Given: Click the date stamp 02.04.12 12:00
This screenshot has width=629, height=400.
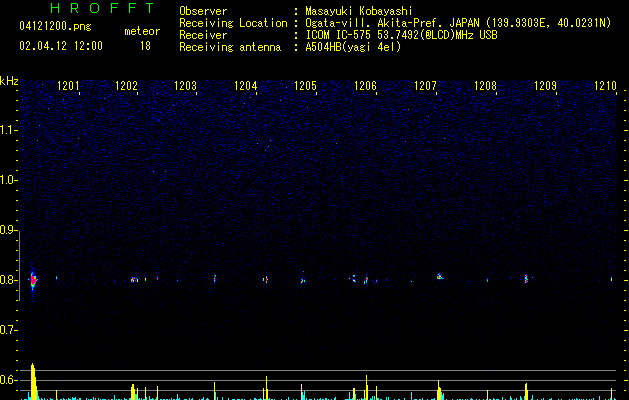Looking at the screenshot, I should (61, 46).
